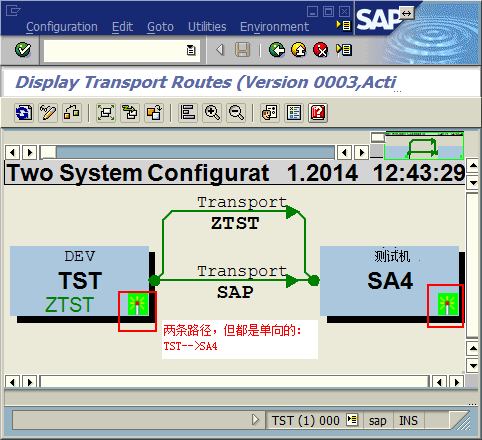Click the menu bar overflow icon
Viewport: 482px width, 440px height.
[x=344, y=25]
